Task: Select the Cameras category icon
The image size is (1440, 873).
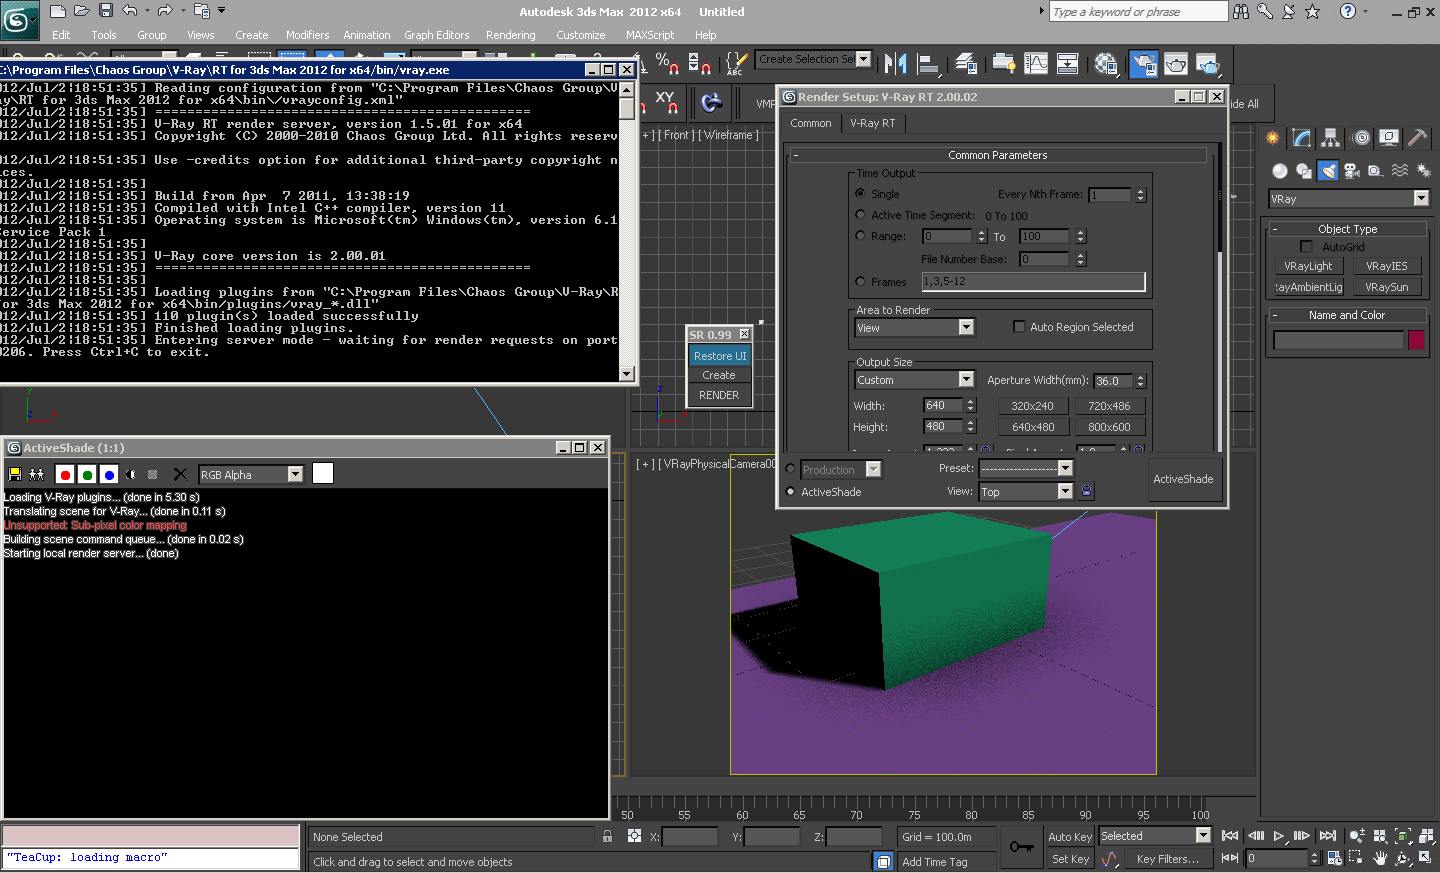Action: [1351, 171]
